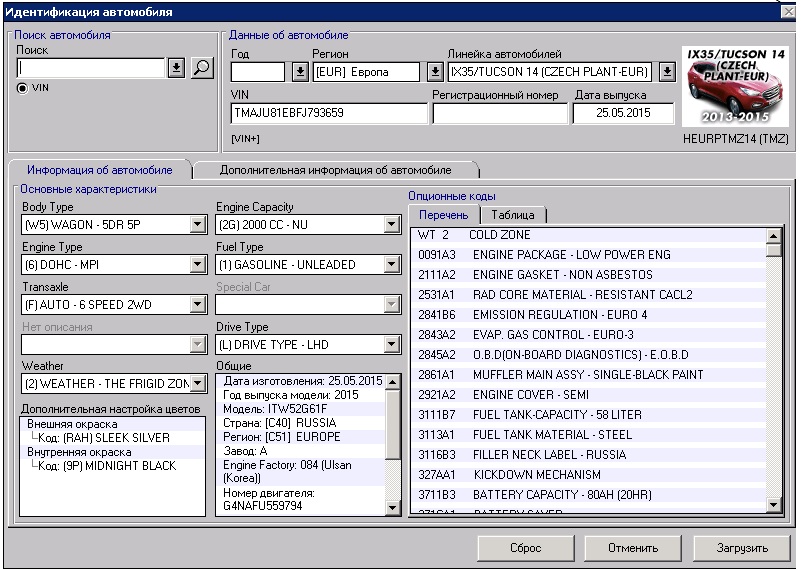Screen dimensions: 801x570
Task: Expand the Drive Type dropdown
Action: pos(391,345)
